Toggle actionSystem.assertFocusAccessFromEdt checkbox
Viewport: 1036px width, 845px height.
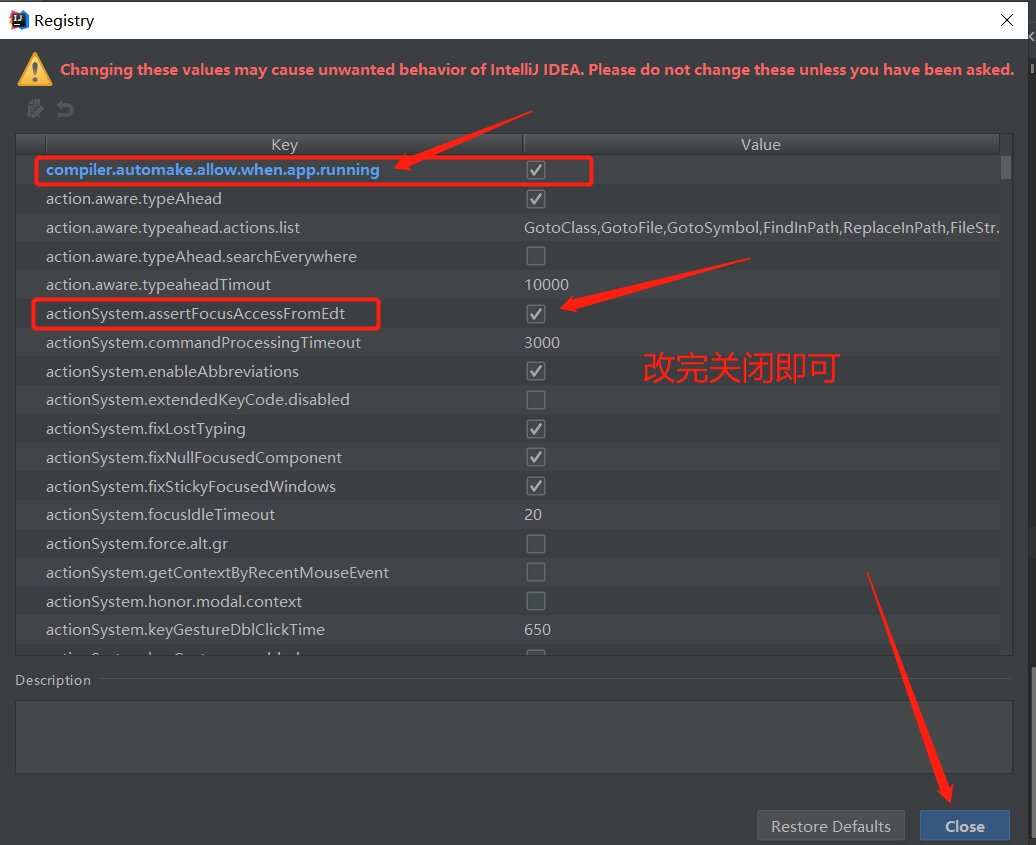click(536, 314)
